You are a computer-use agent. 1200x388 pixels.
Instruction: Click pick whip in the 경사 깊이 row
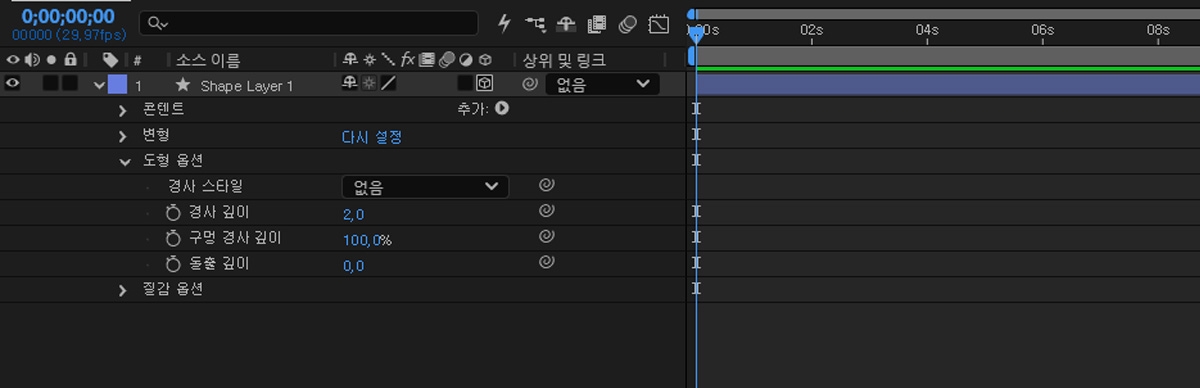pyautogui.click(x=546, y=211)
